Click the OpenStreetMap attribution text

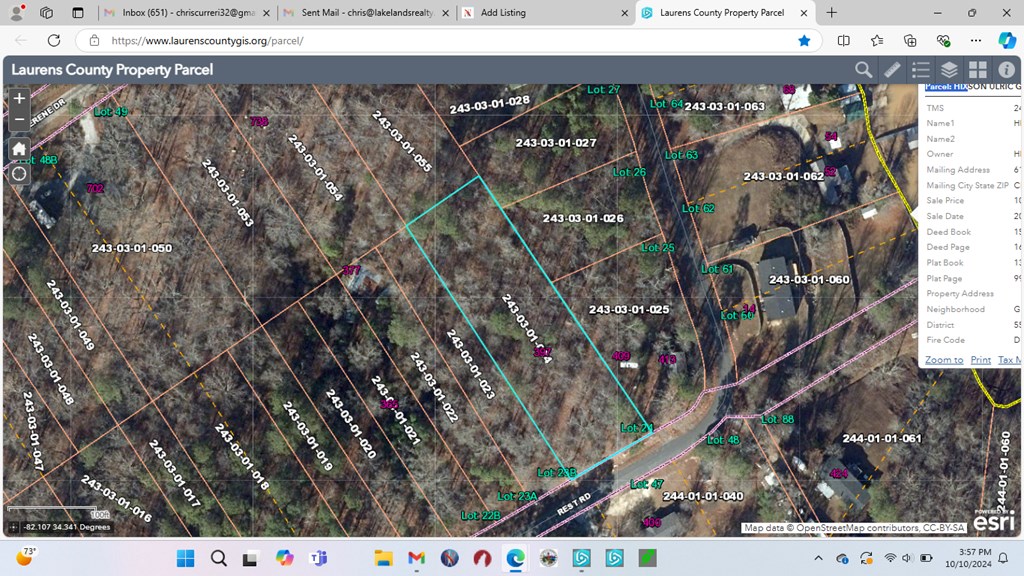coord(854,528)
